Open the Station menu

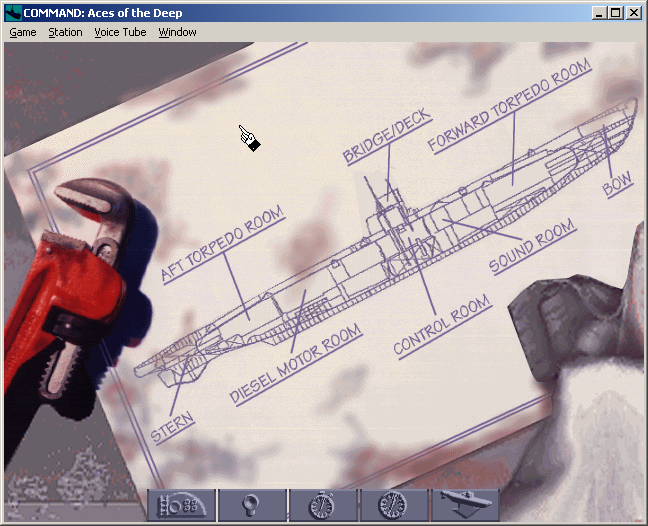point(65,32)
